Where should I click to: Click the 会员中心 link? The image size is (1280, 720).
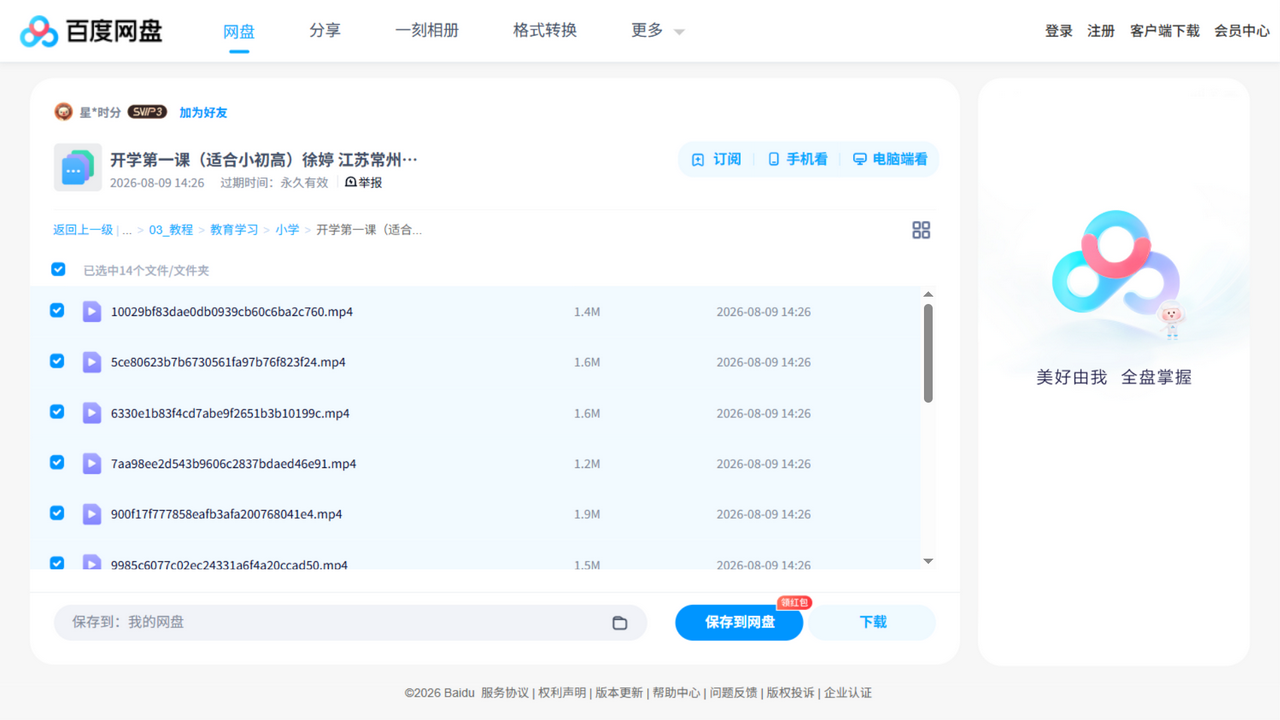[1242, 31]
